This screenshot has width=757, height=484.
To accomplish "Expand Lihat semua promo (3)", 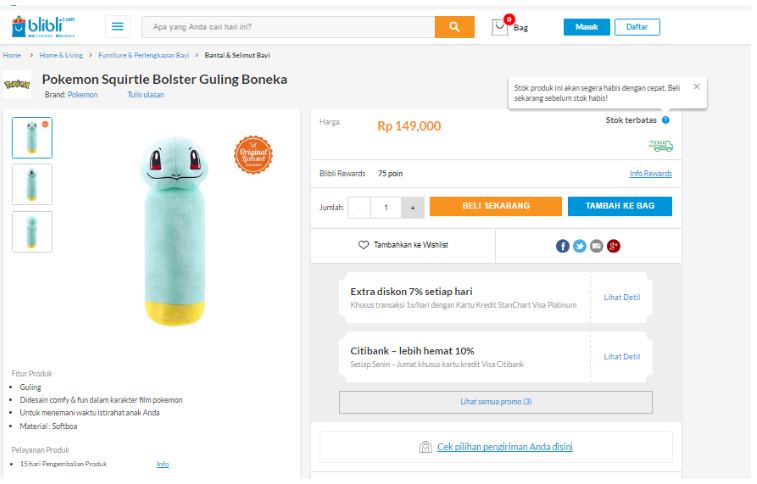I will point(495,402).
